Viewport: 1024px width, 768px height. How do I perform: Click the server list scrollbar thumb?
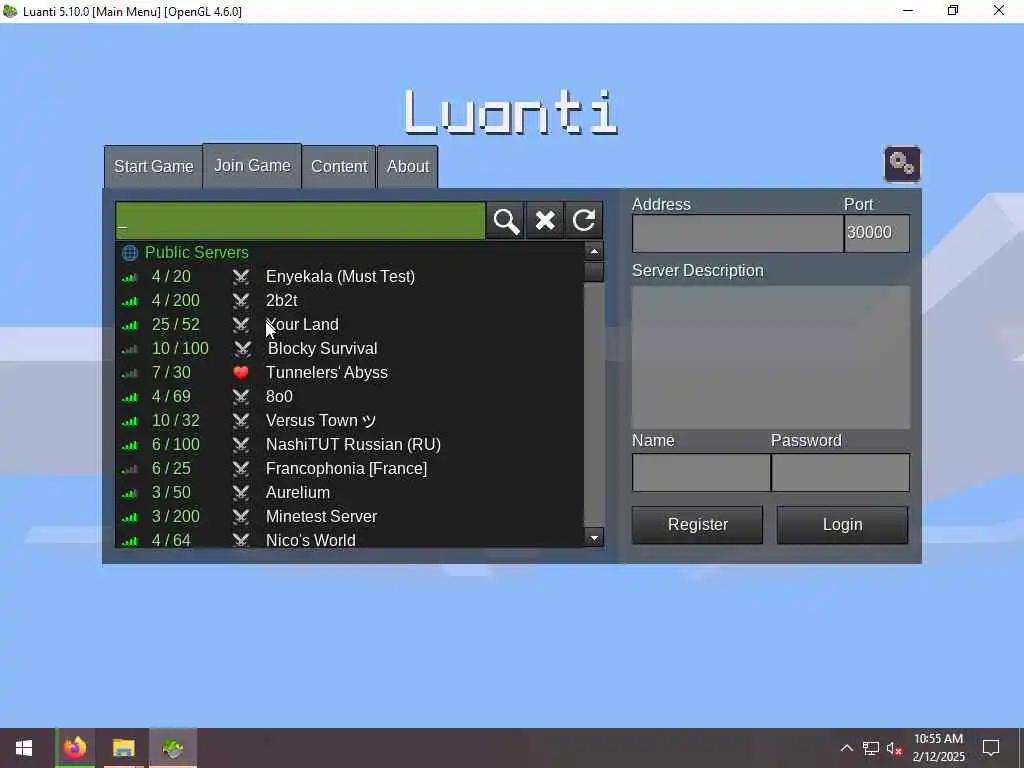[x=594, y=271]
